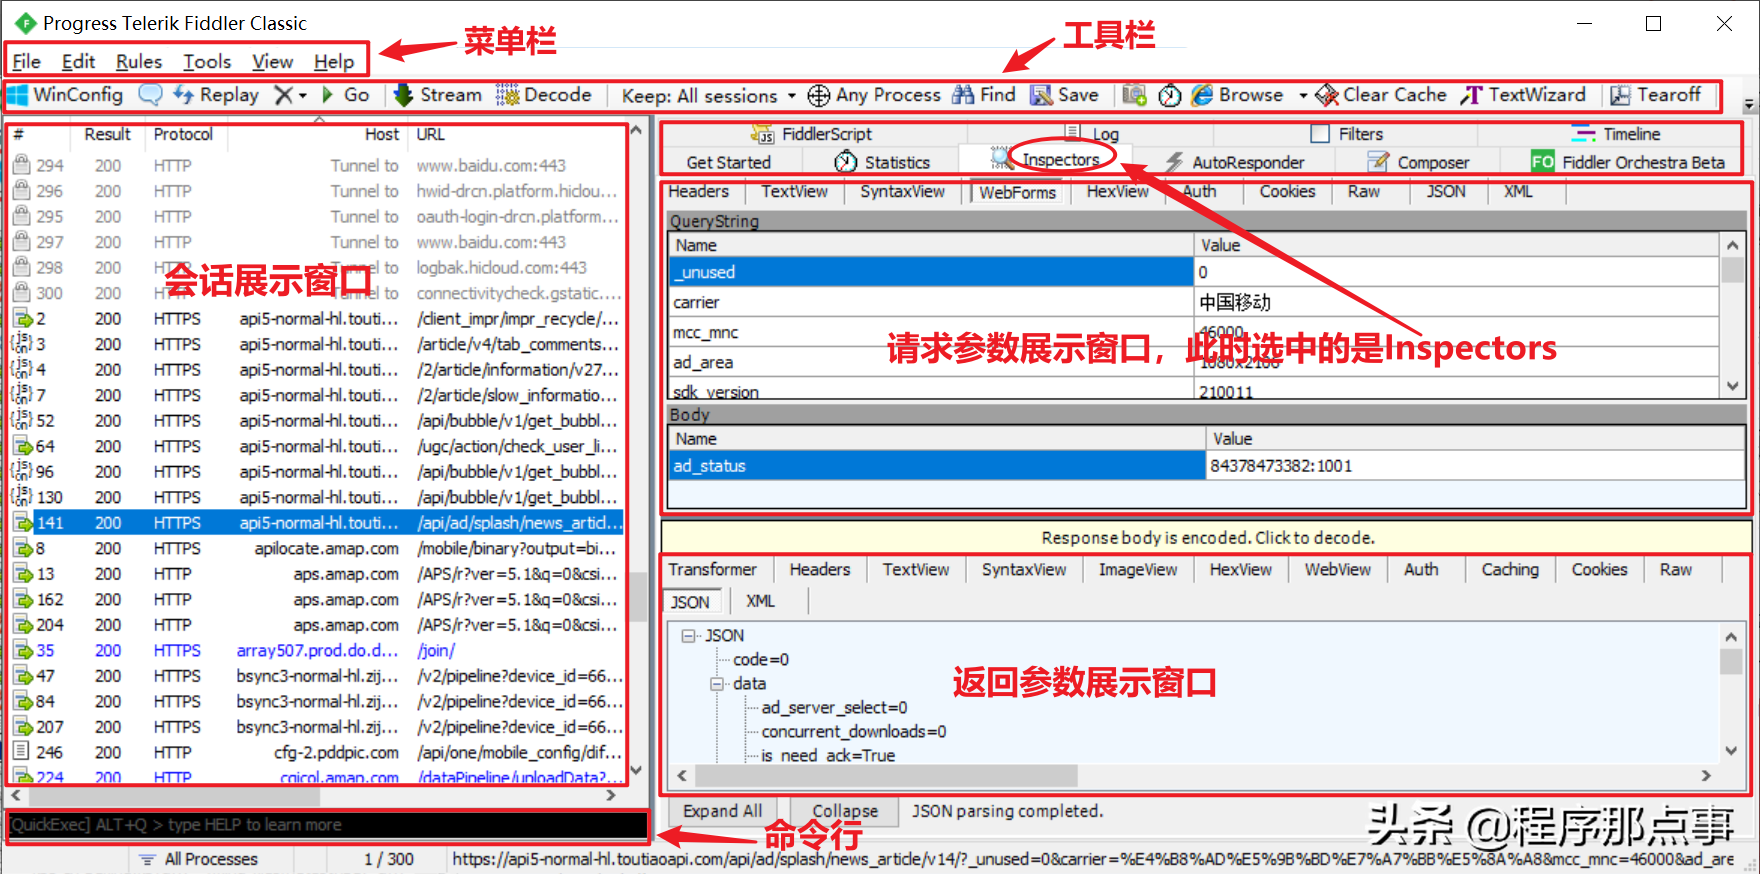Screen dimensions: 1760x874
Task: Select session 35 array507.prod.do.d...
Action: [x=316, y=651]
